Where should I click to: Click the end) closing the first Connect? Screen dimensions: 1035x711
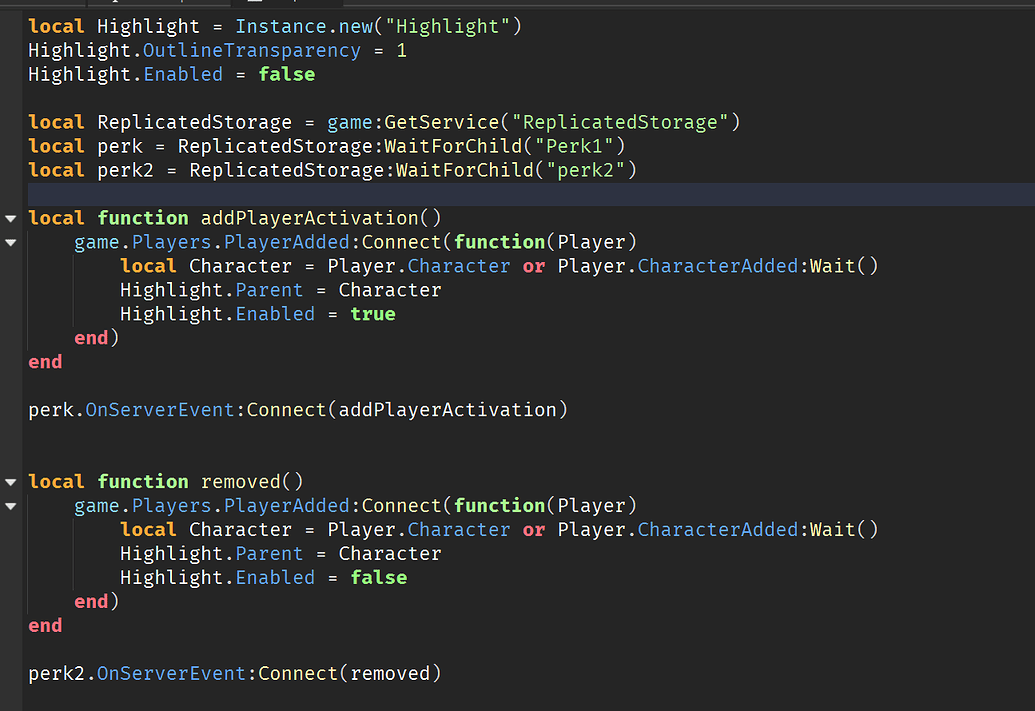96,337
